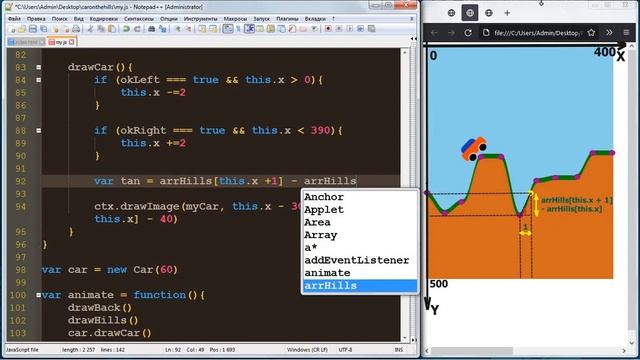The height and width of the screenshot is (360, 640).
Task: Open the Document Map icon
Action: tap(271, 29)
